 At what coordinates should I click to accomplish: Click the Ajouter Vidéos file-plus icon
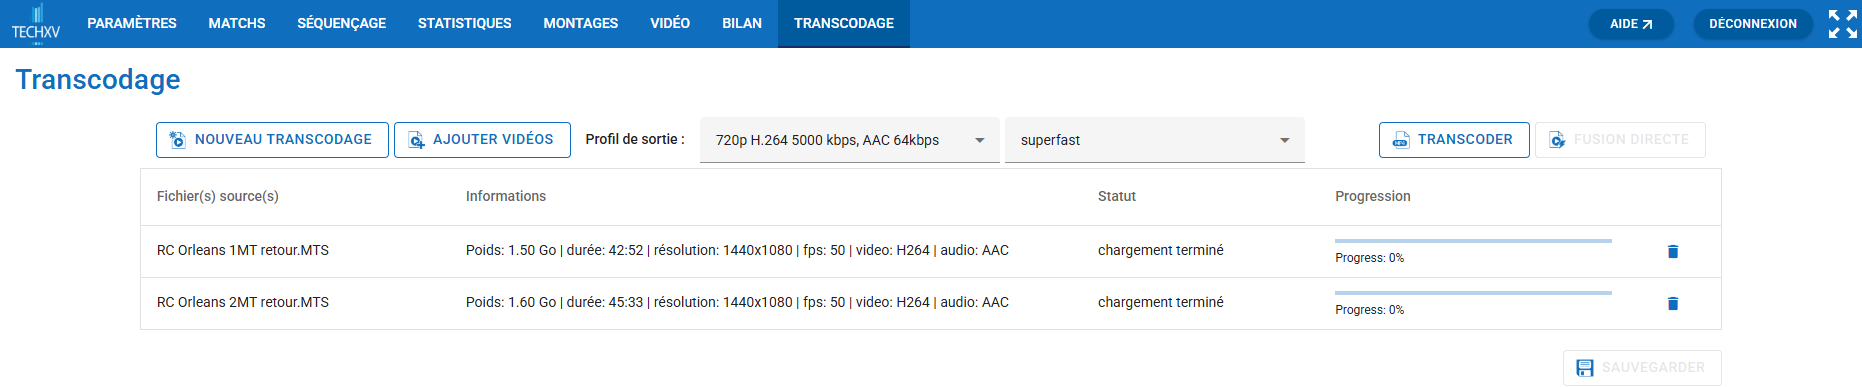point(416,140)
